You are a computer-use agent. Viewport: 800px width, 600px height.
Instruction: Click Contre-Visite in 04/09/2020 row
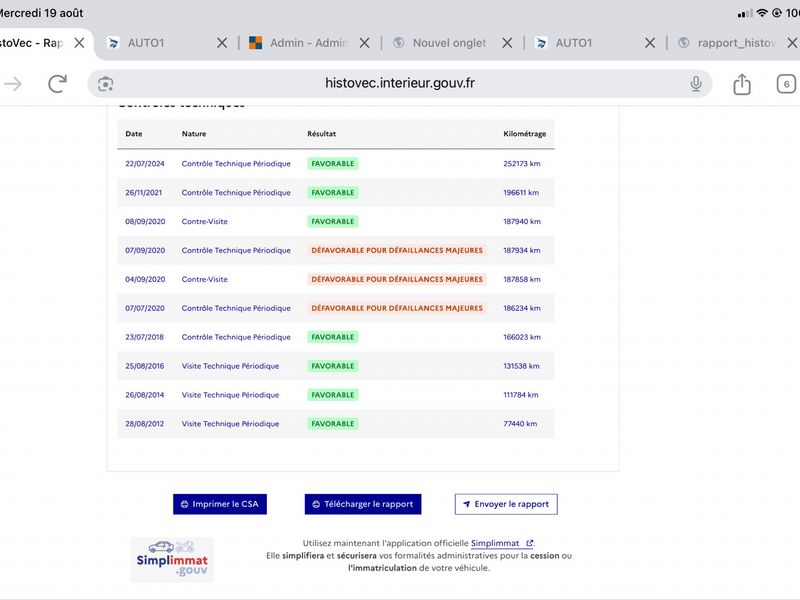click(x=205, y=279)
